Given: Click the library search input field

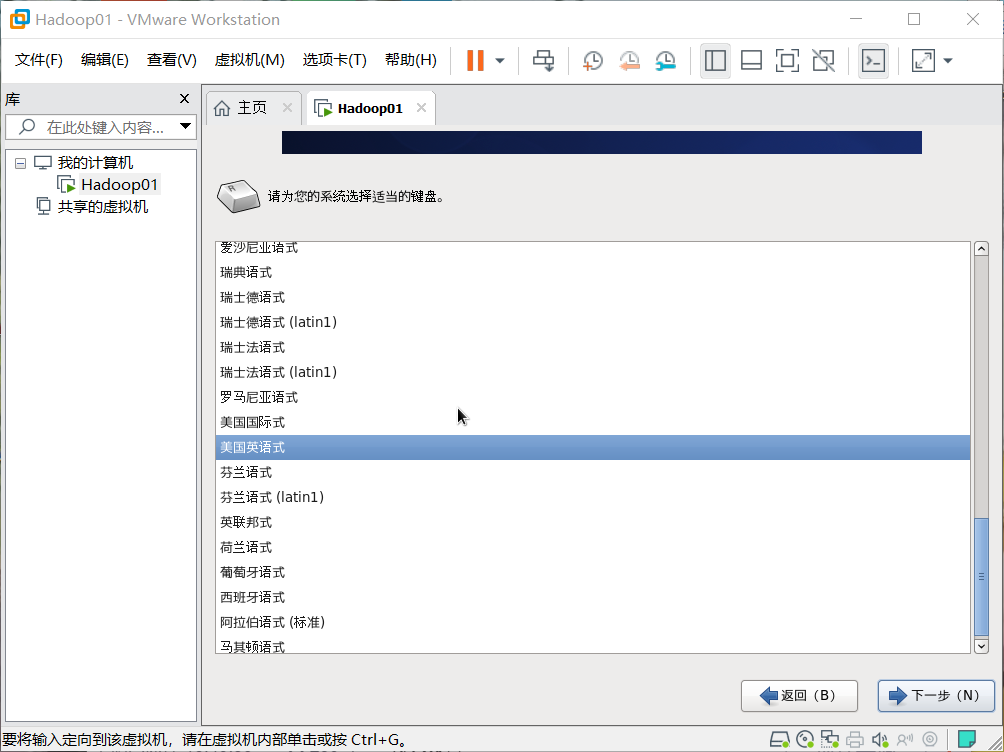Looking at the screenshot, I should 100,127.
